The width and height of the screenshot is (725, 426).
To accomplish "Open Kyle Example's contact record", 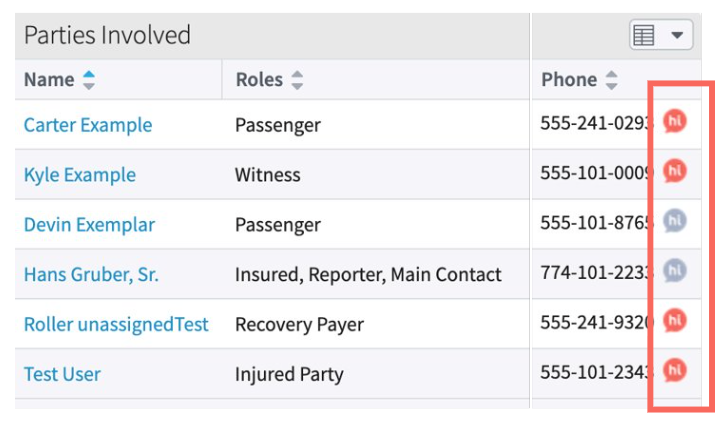I will (80, 175).
